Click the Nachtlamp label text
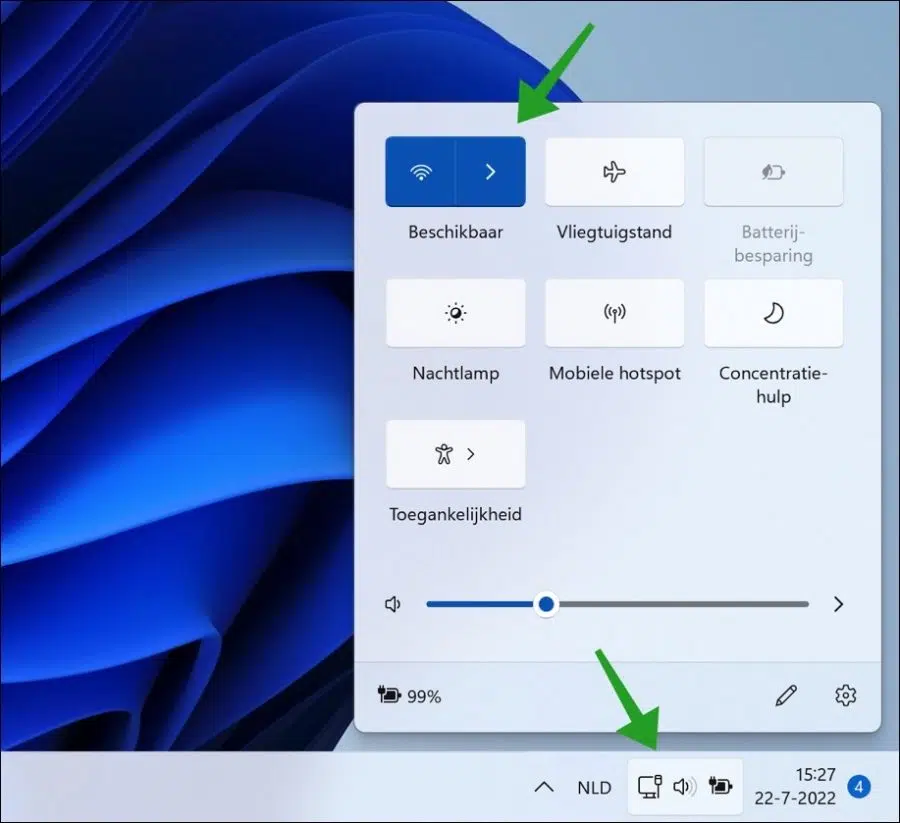The image size is (900, 823). (456, 373)
